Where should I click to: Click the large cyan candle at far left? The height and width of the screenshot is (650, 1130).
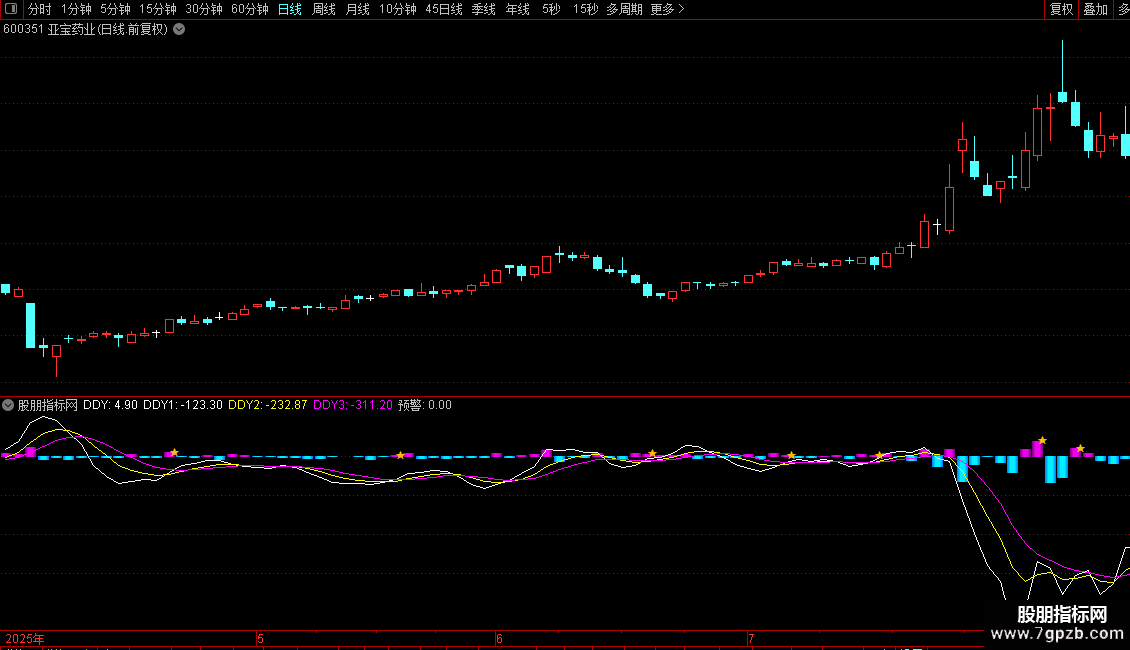click(30, 325)
